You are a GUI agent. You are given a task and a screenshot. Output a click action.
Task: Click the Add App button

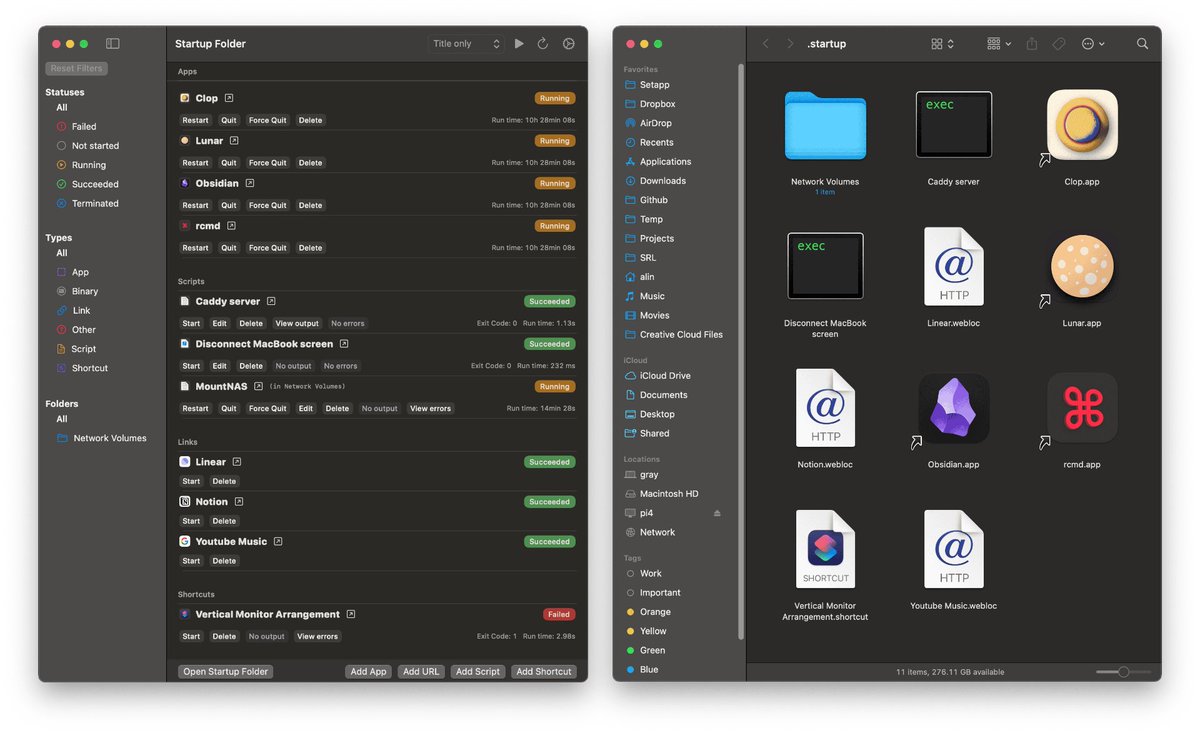pos(369,672)
